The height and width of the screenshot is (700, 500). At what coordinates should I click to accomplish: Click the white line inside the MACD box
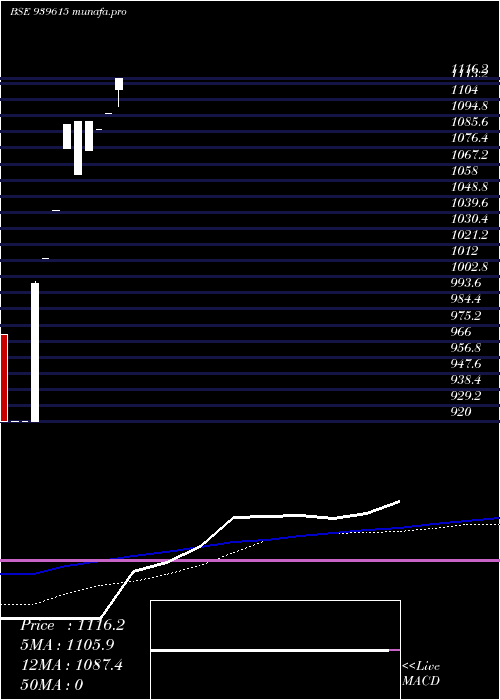click(270, 650)
